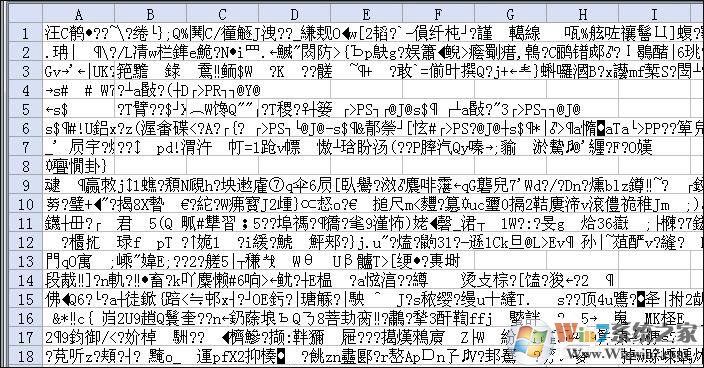Click text "Gv" at start of row 3

(x=53, y=72)
